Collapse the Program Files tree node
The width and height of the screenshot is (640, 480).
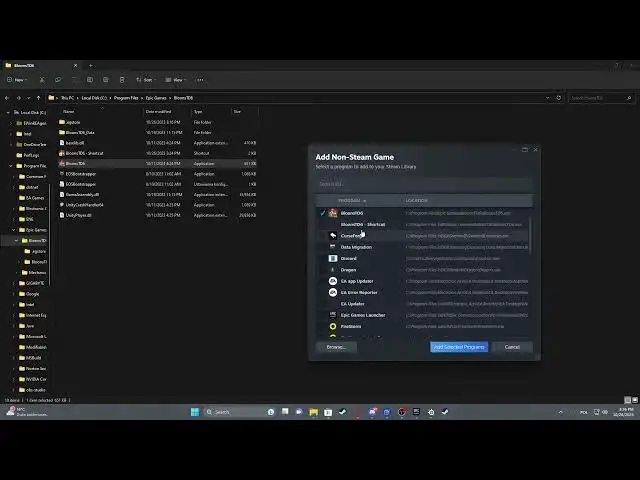coord(10,166)
